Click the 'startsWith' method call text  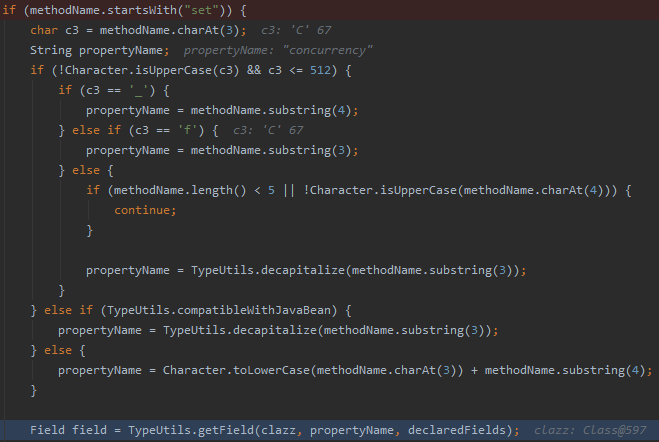click(x=142, y=10)
